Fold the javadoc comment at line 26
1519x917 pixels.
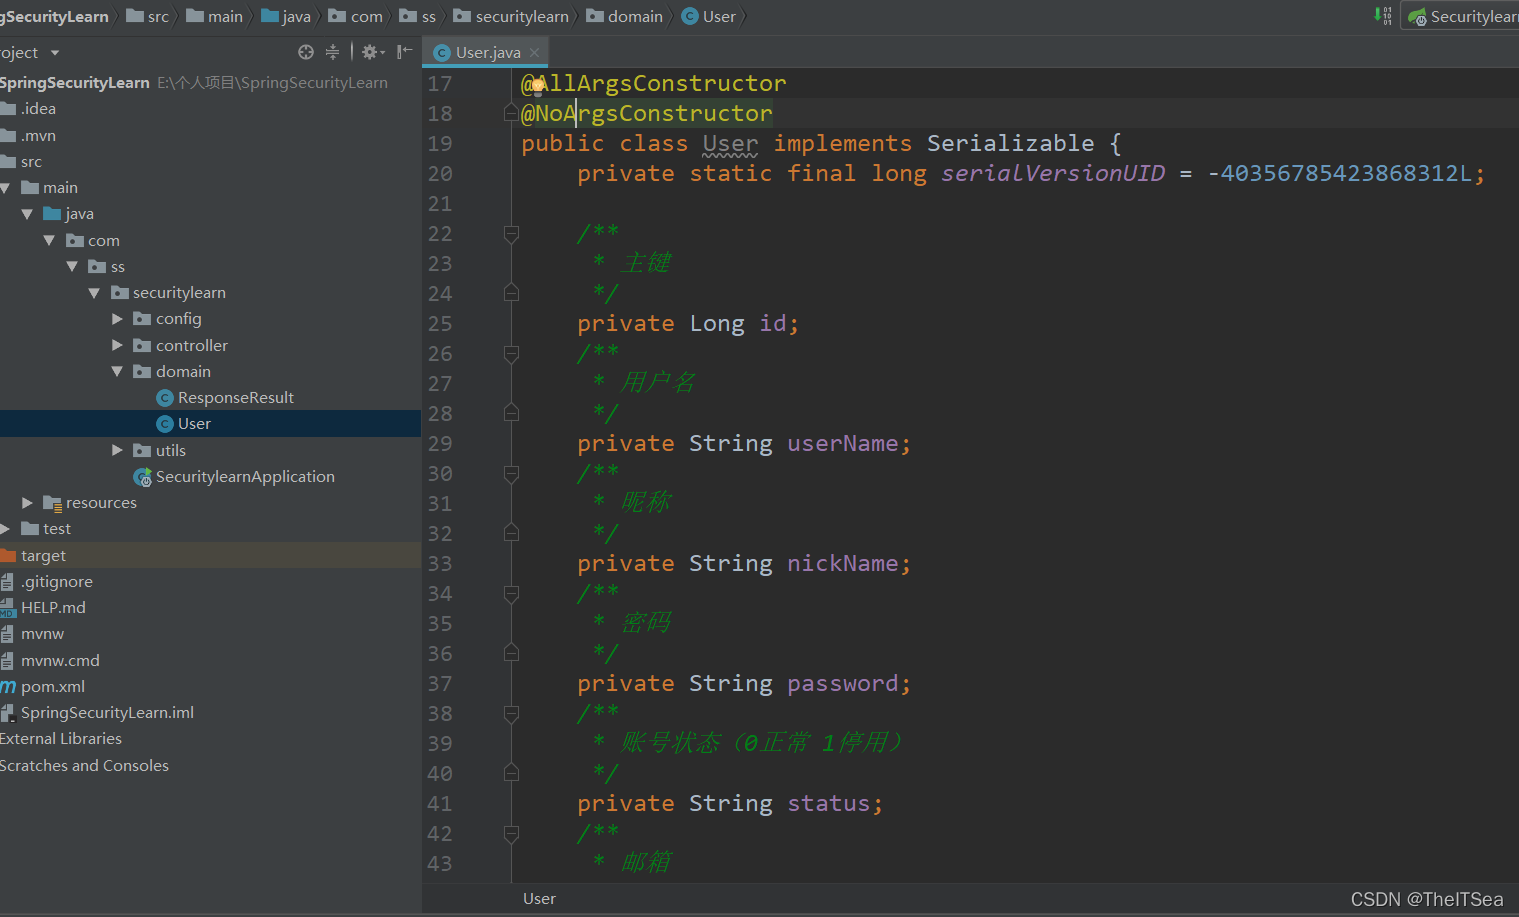click(511, 354)
